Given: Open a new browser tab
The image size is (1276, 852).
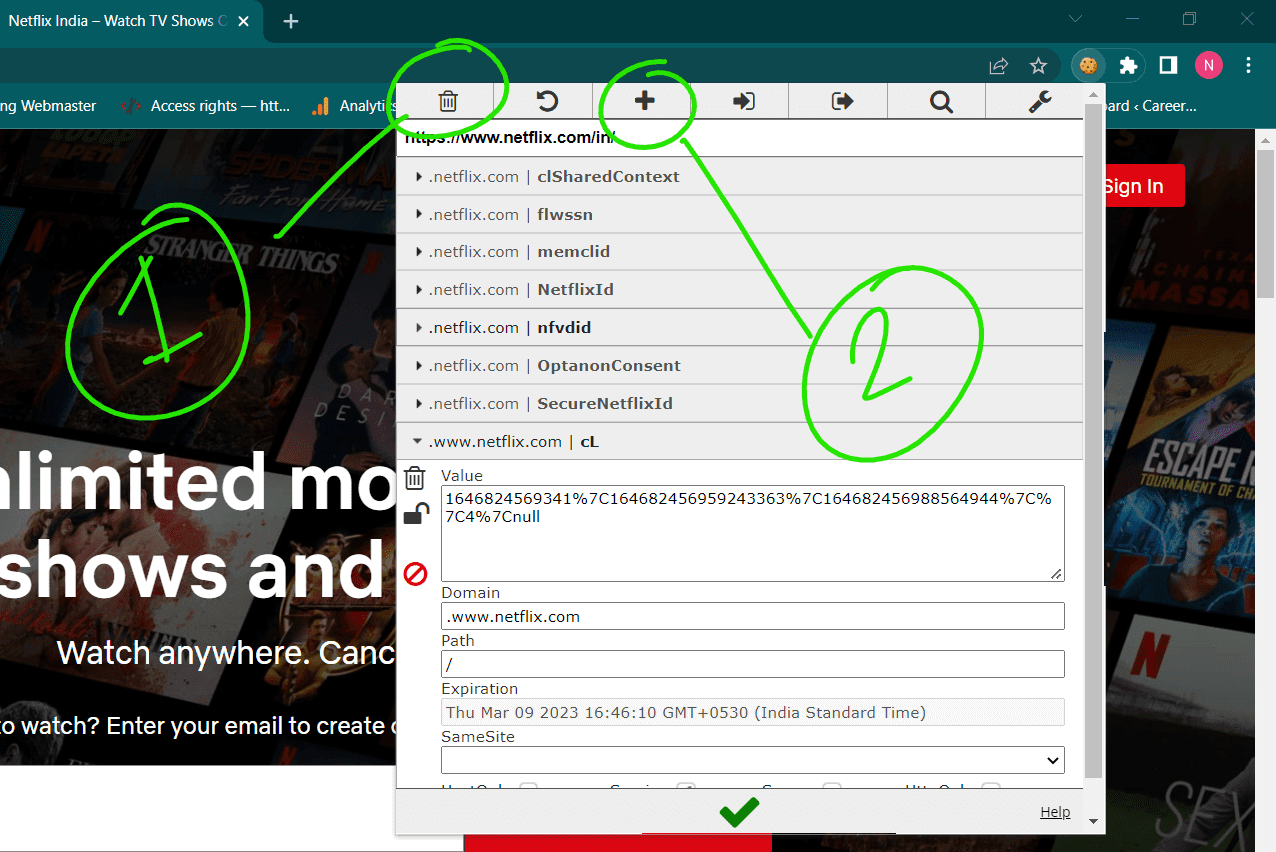Looking at the screenshot, I should [291, 21].
